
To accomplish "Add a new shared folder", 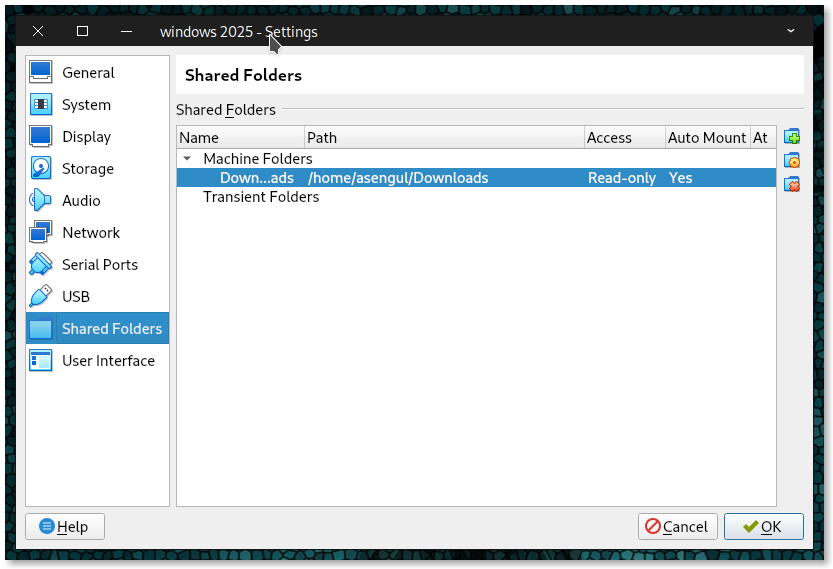I will click(792, 137).
